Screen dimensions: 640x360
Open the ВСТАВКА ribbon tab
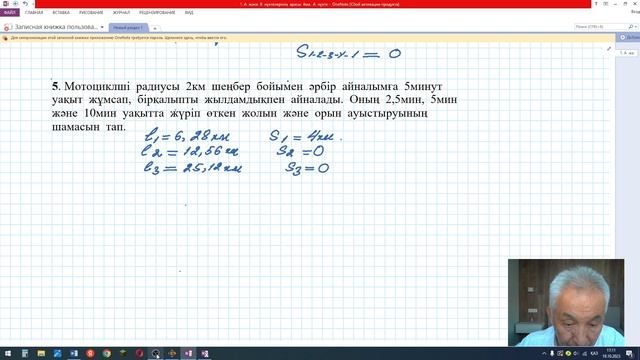pyautogui.click(x=61, y=13)
